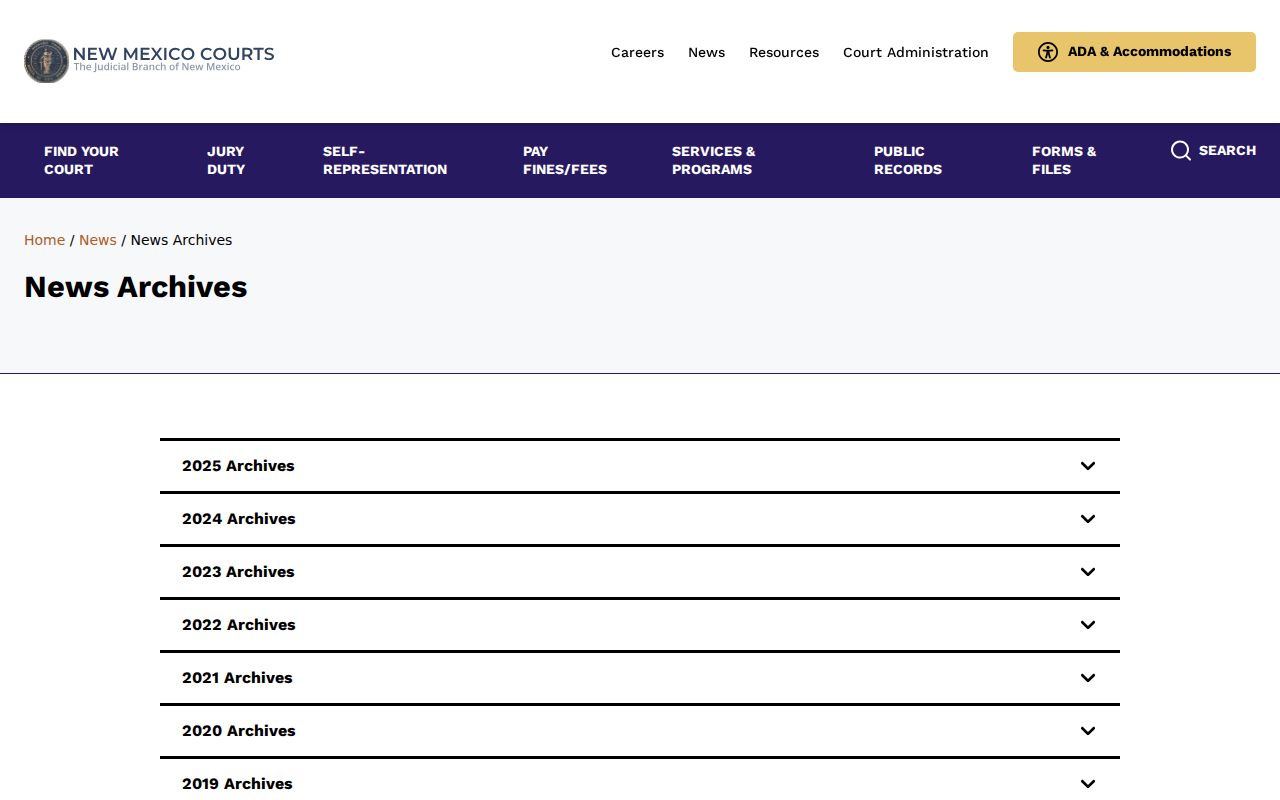Open the Self-Representation menu

(385, 160)
